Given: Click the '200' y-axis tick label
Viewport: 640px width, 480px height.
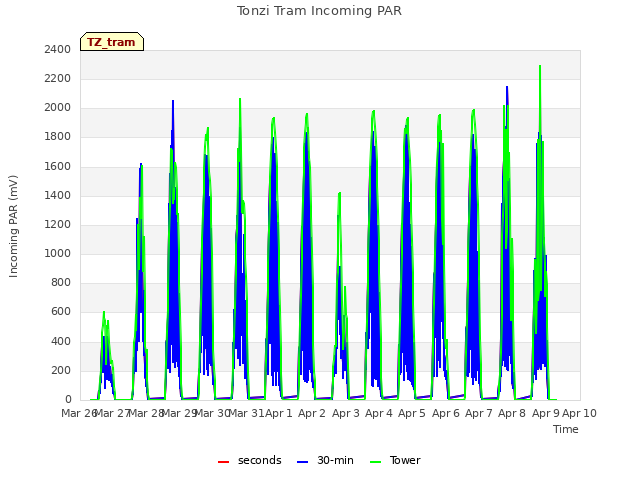Looking at the screenshot, I should click(x=61, y=371).
